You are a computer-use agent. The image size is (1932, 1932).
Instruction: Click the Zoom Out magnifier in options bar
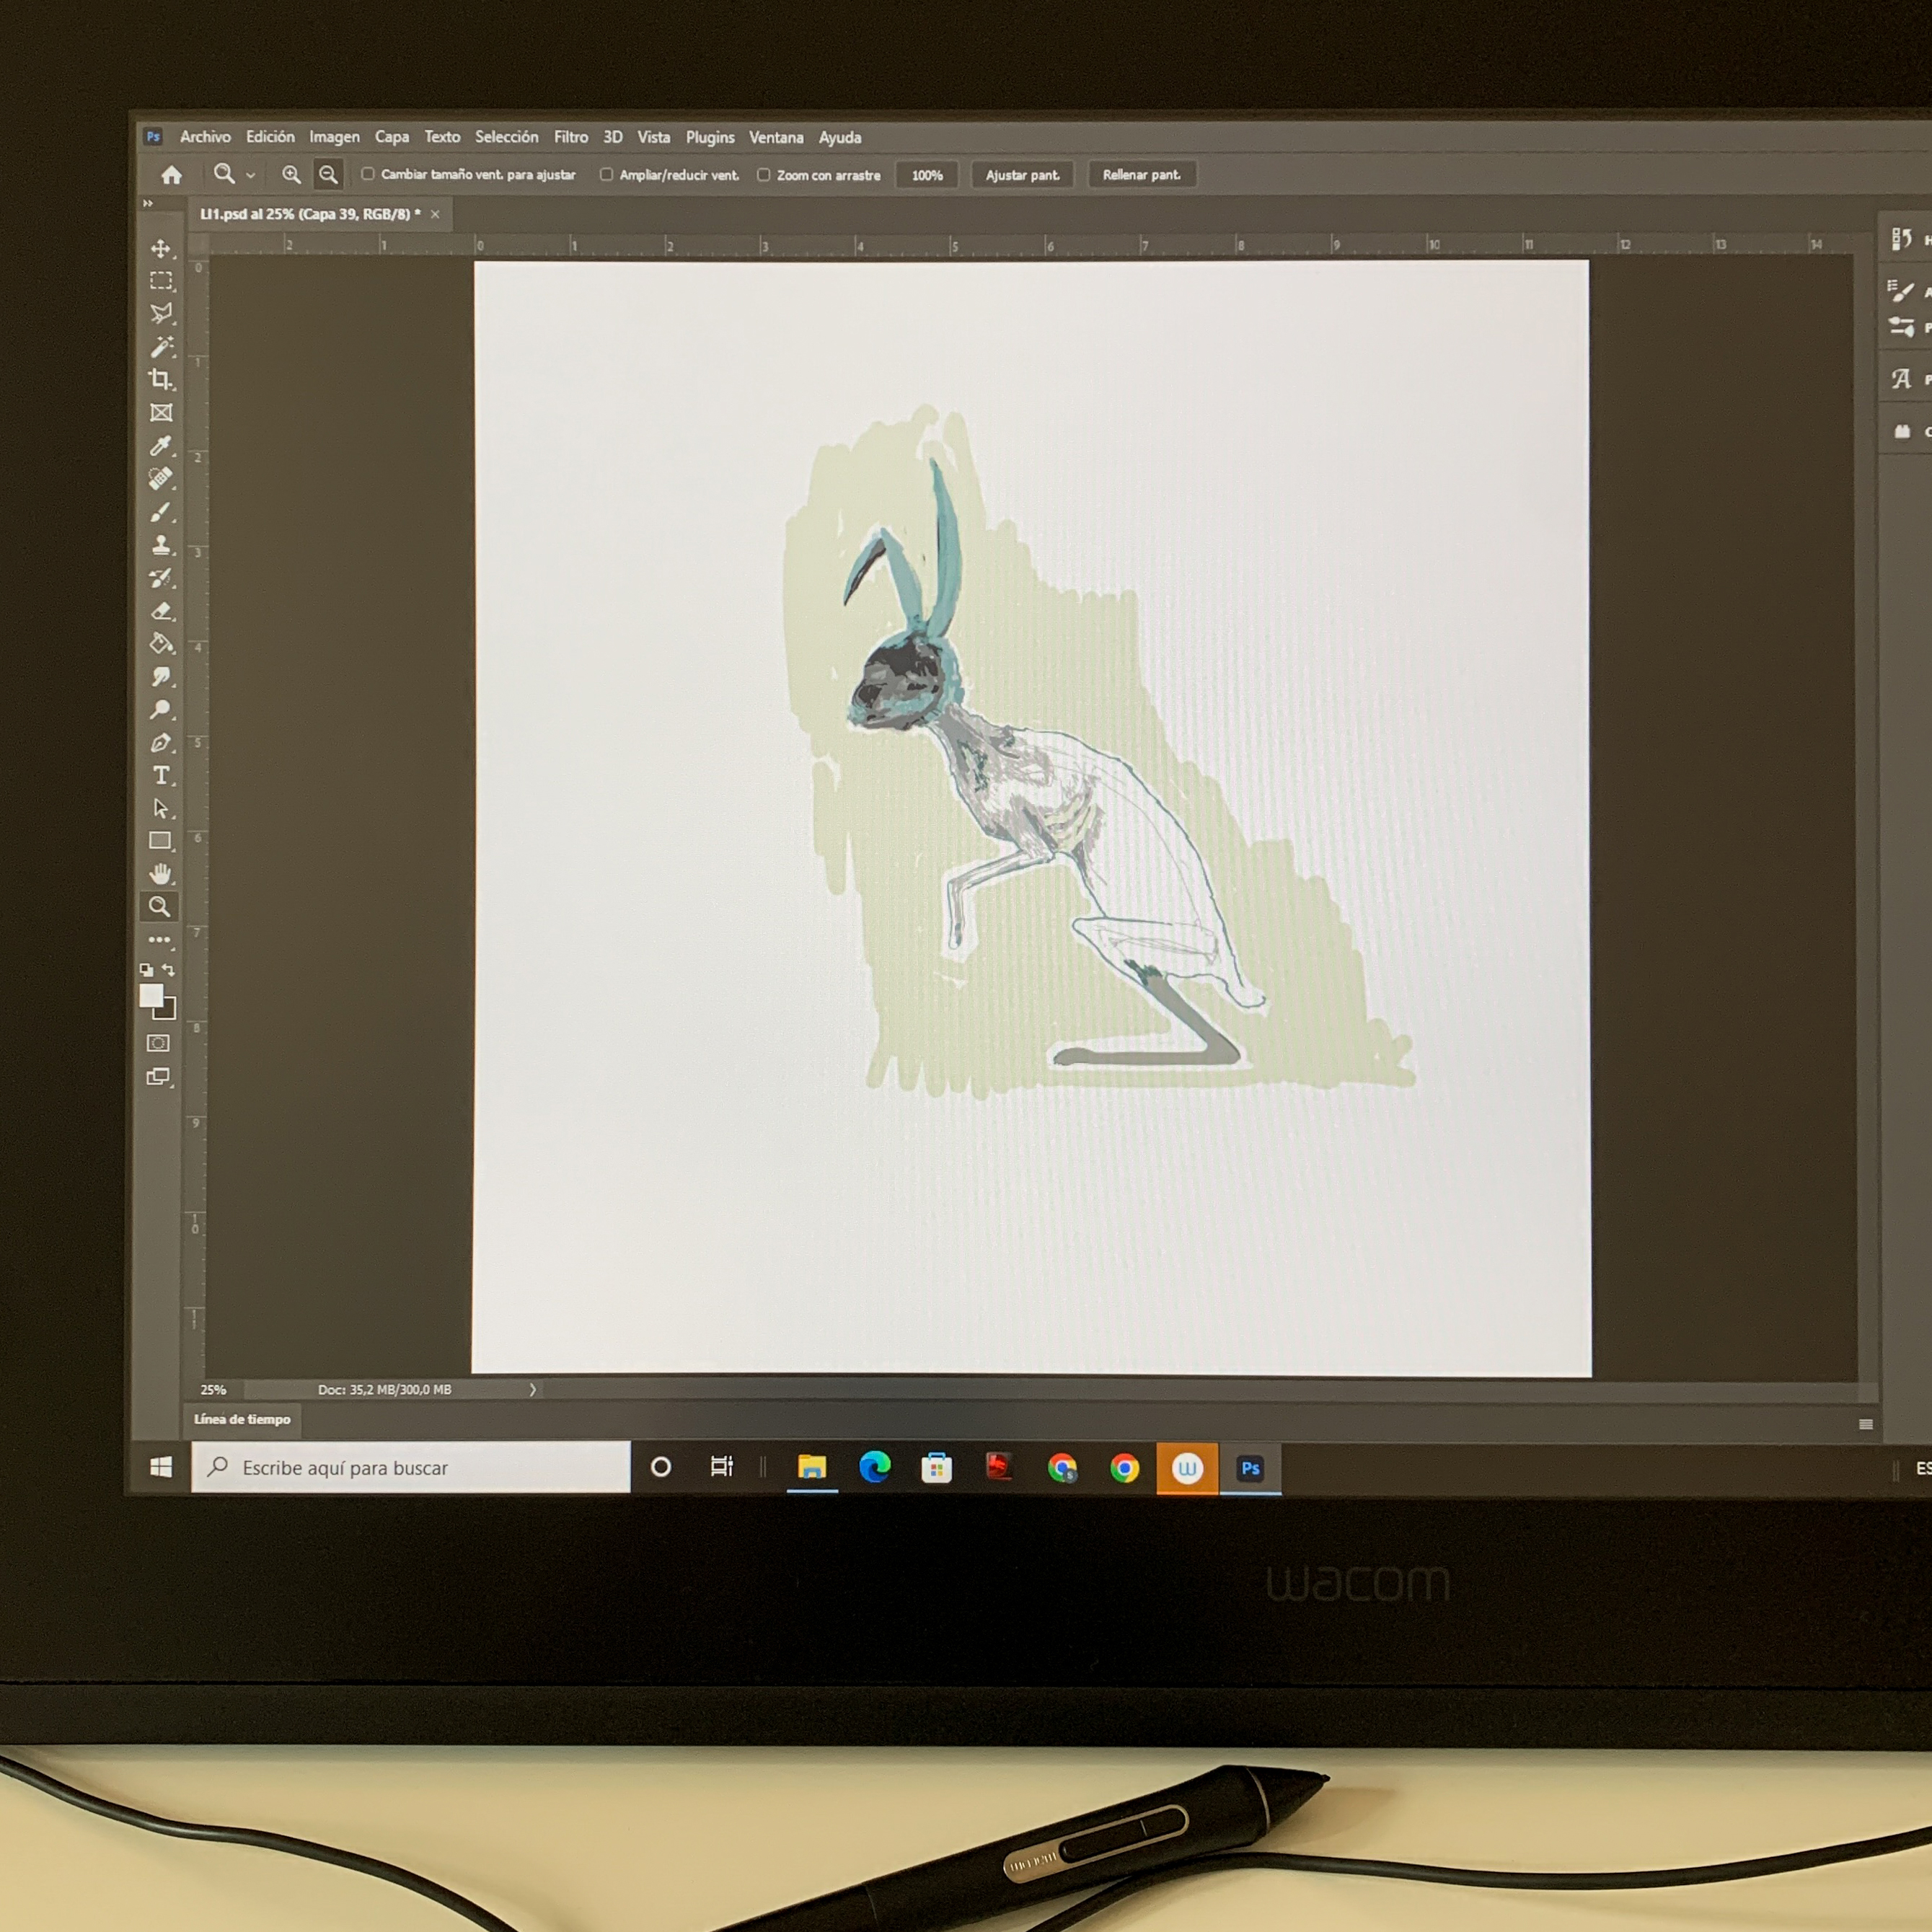pyautogui.click(x=328, y=175)
